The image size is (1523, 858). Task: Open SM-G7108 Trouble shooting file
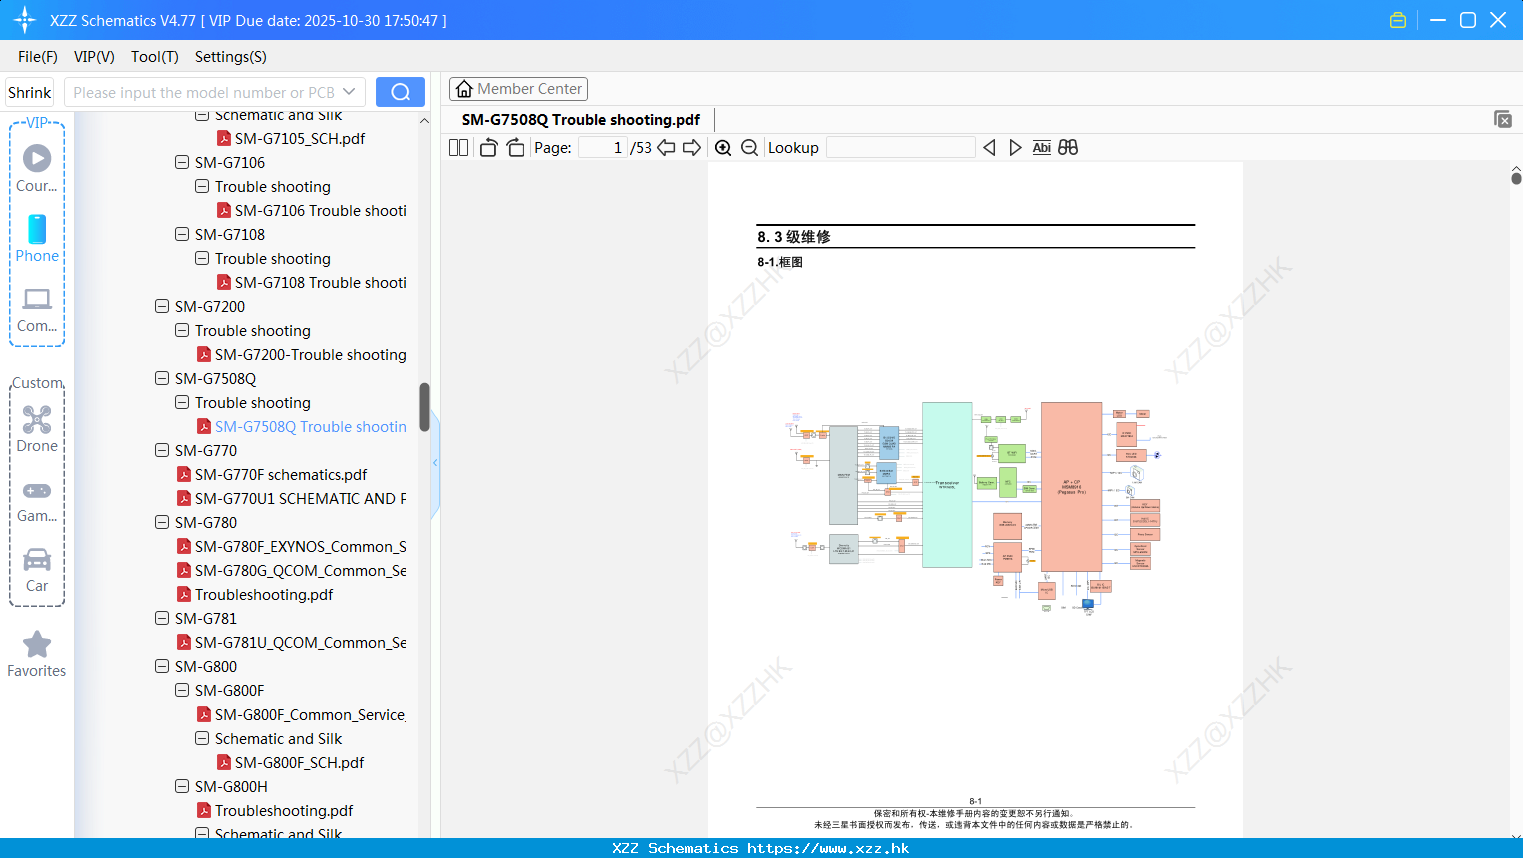tap(312, 282)
